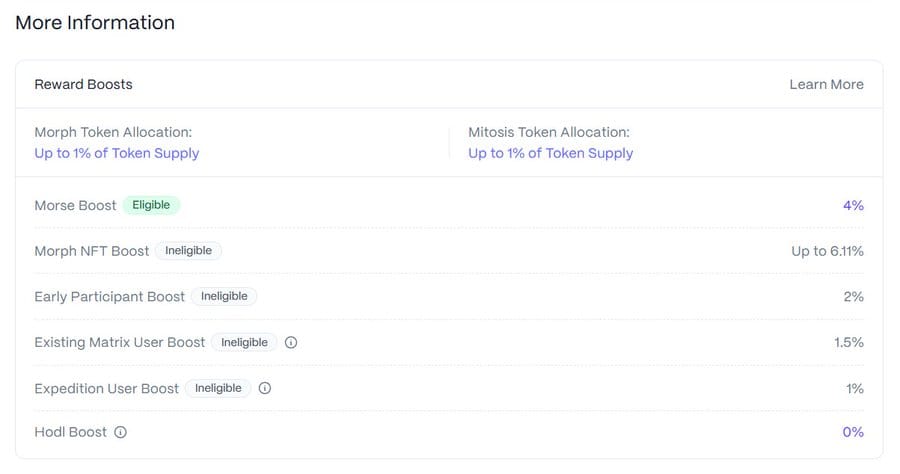Image resolution: width=900 pixels, height=474 pixels.
Task: Select the Morse Boost row label
Action: (x=75, y=205)
